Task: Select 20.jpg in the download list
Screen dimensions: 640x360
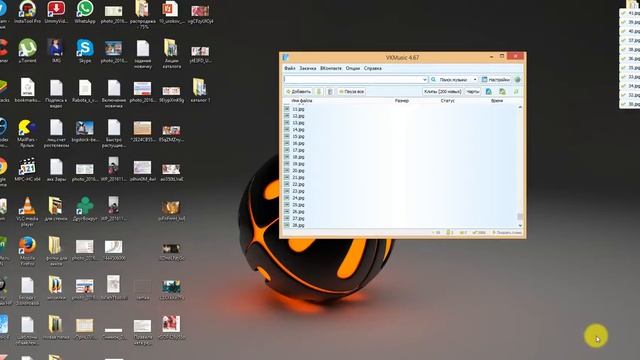Action: click(x=298, y=171)
